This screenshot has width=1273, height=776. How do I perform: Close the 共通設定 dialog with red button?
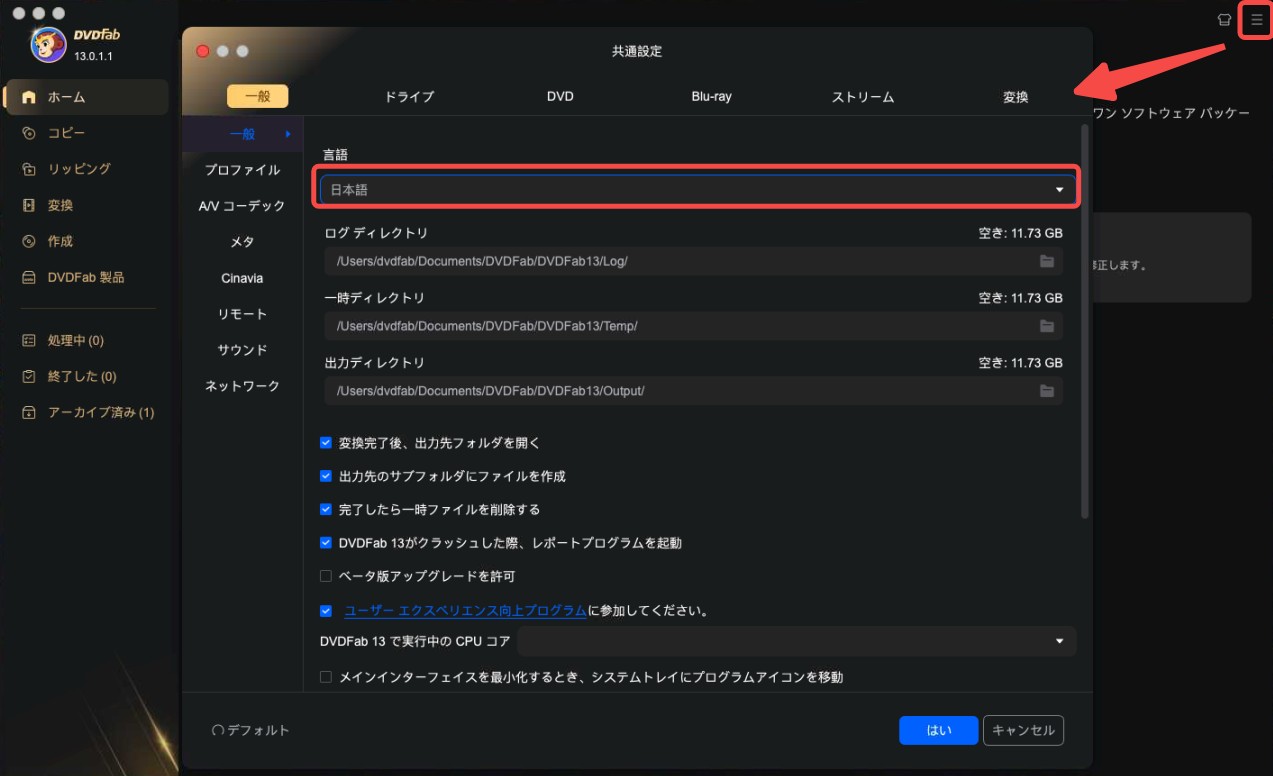(203, 51)
